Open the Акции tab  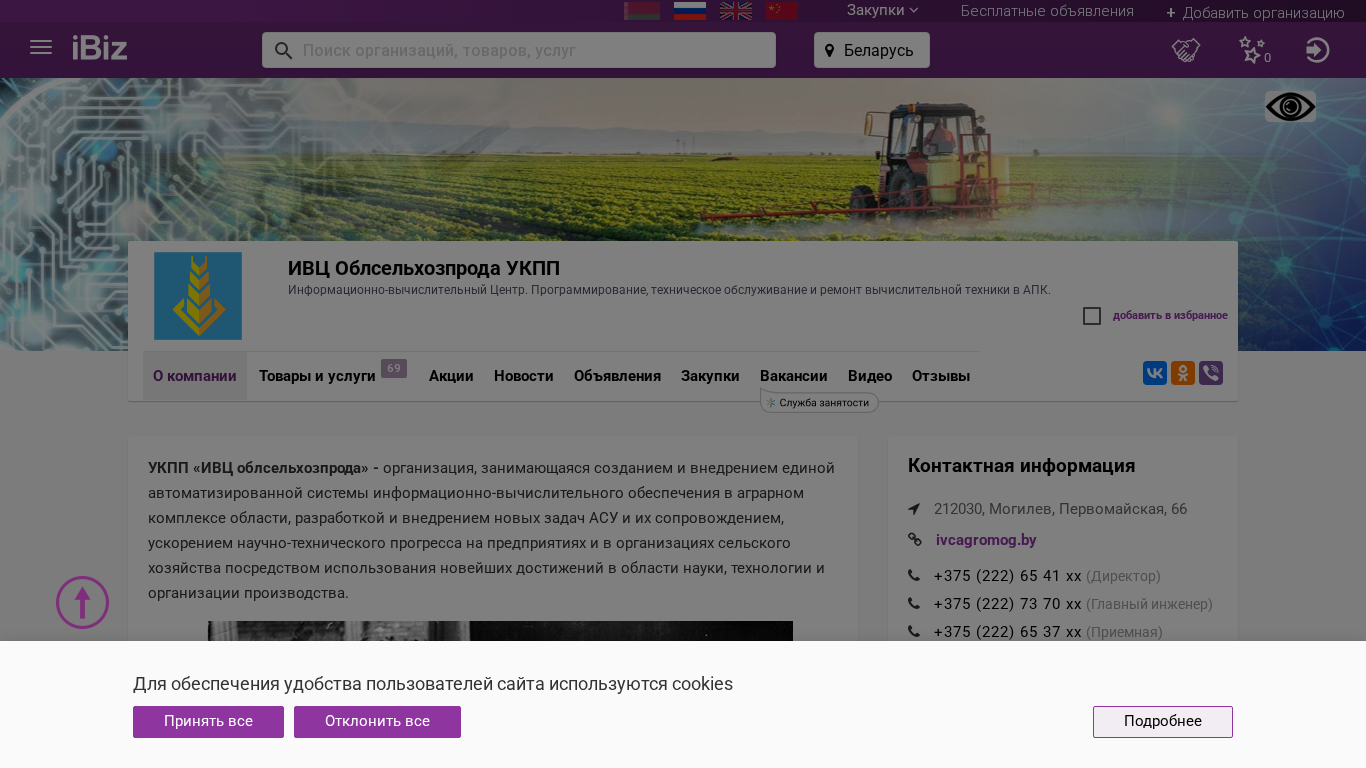(451, 376)
